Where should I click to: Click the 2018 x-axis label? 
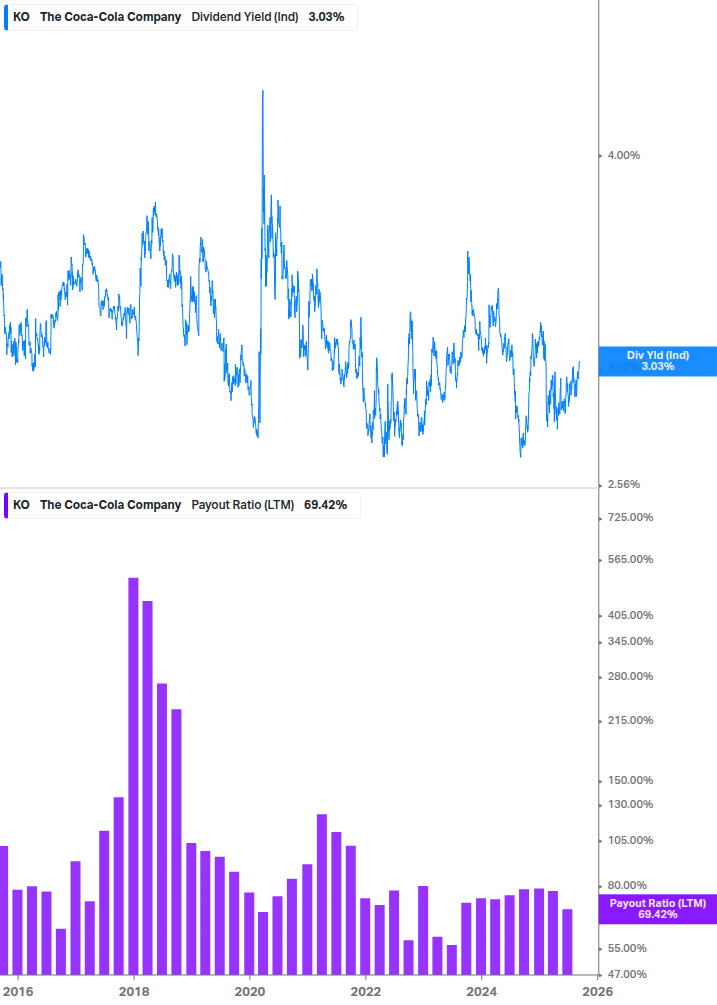(x=134, y=992)
